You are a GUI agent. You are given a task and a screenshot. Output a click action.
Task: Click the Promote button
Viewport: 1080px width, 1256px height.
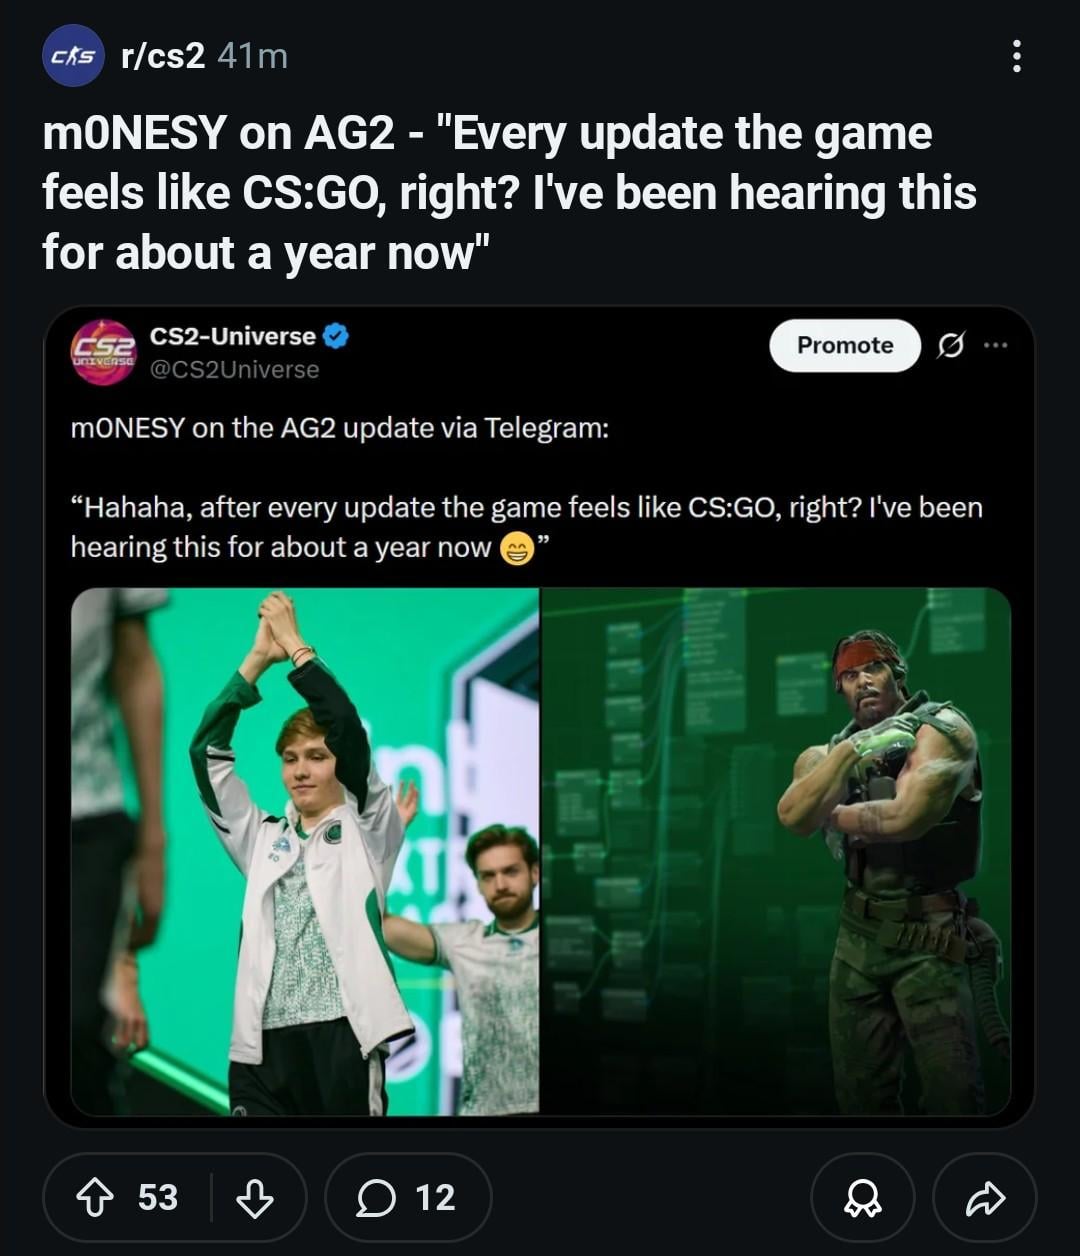(845, 345)
